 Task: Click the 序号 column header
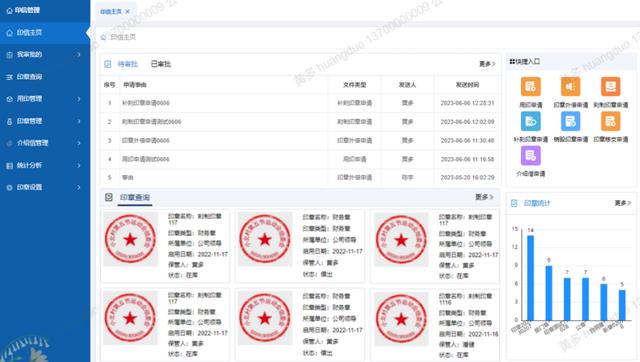pos(109,85)
